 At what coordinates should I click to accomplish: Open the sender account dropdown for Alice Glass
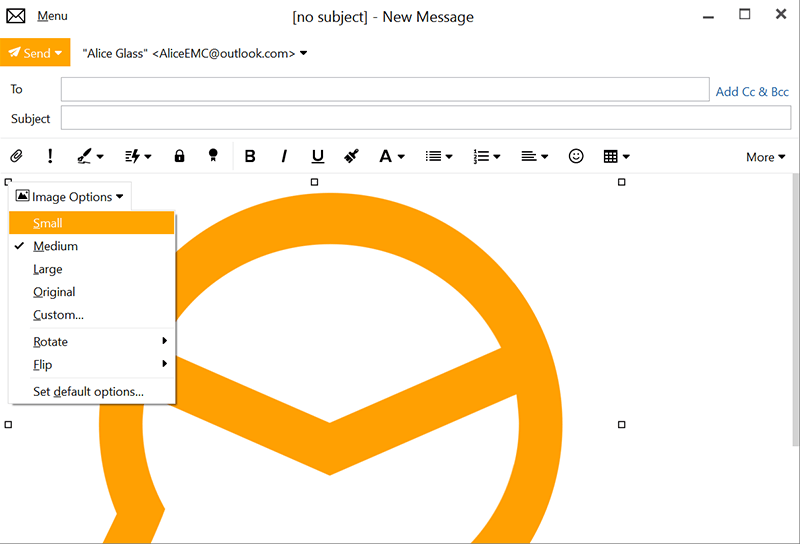(304, 53)
